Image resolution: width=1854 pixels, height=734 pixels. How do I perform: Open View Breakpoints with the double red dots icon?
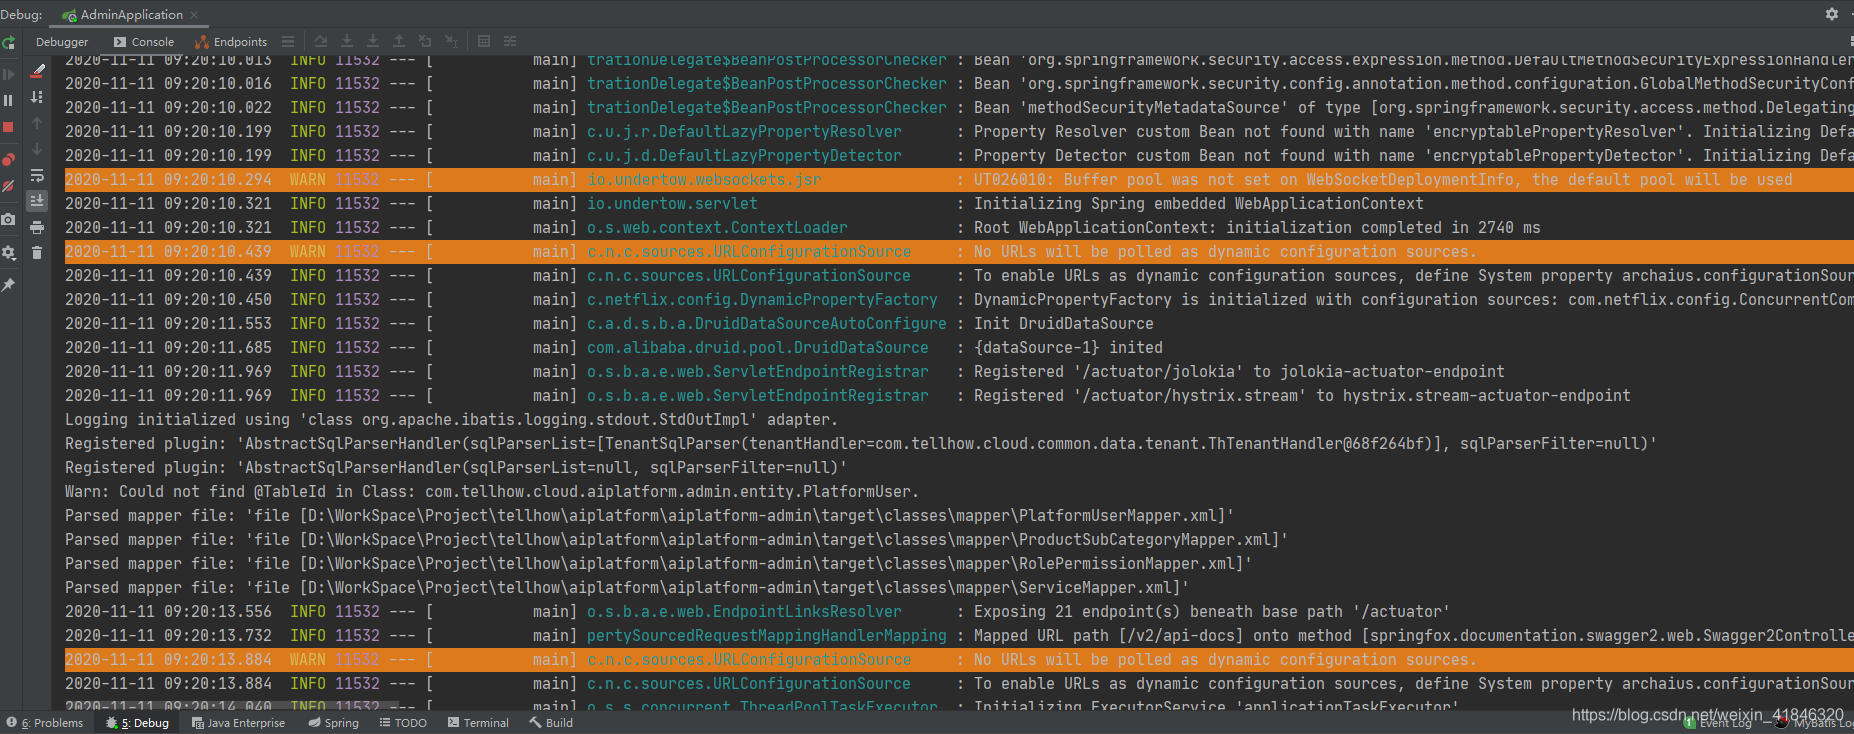point(8,159)
